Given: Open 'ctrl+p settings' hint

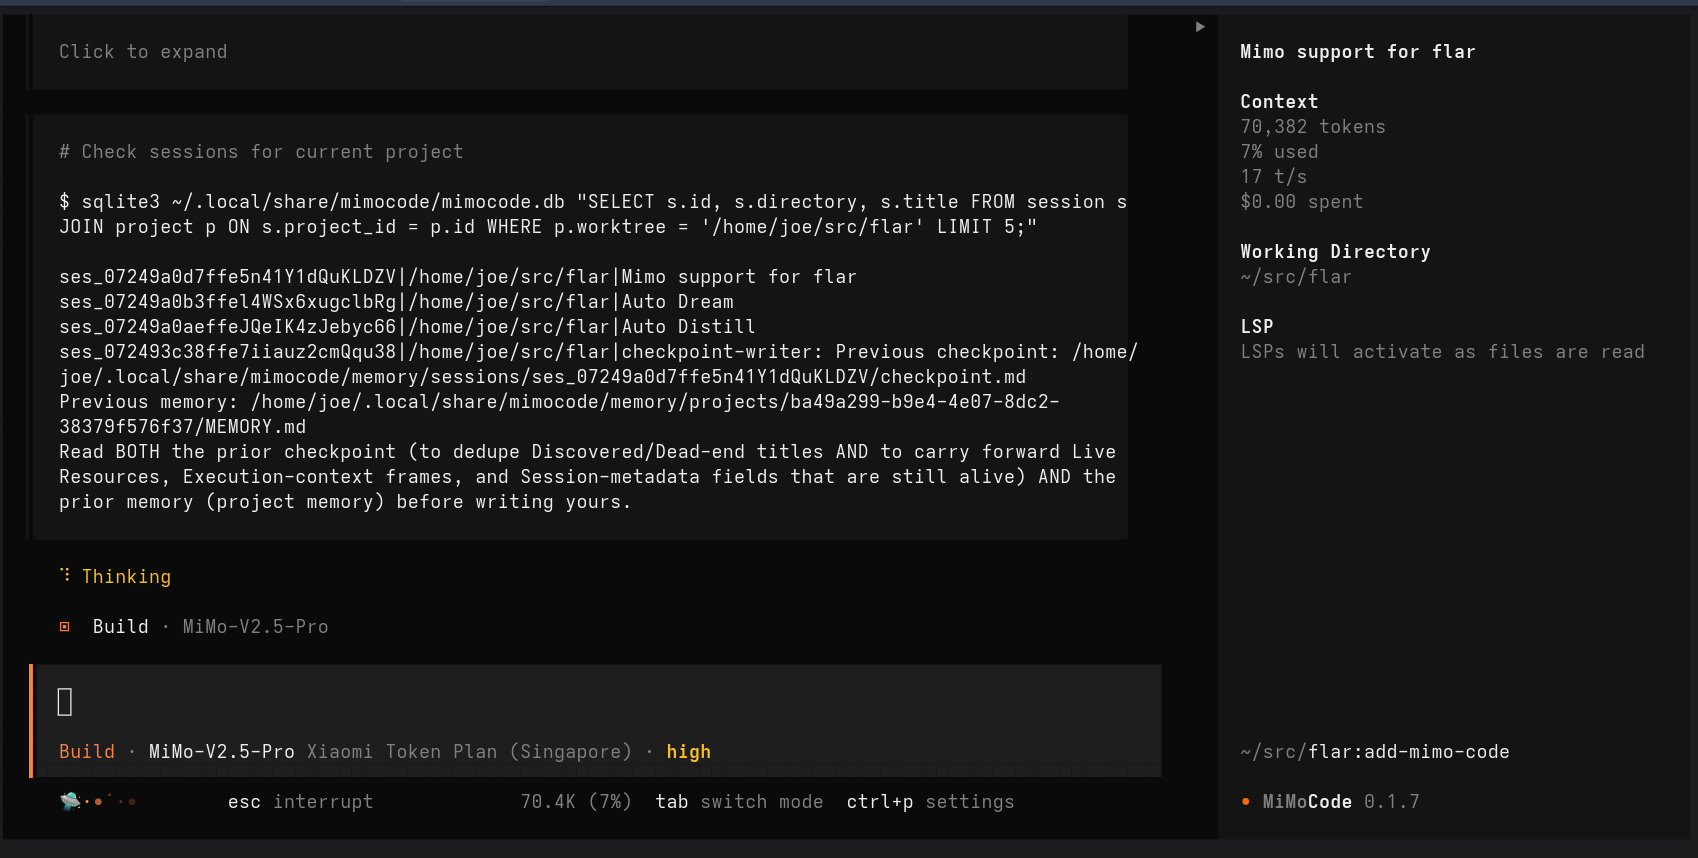Looking at the screenshot, I should 930,802.
